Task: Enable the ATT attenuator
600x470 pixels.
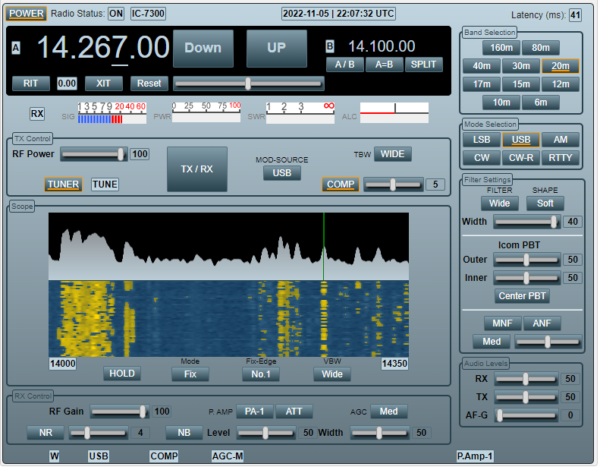Action: (x=294, y=412)
